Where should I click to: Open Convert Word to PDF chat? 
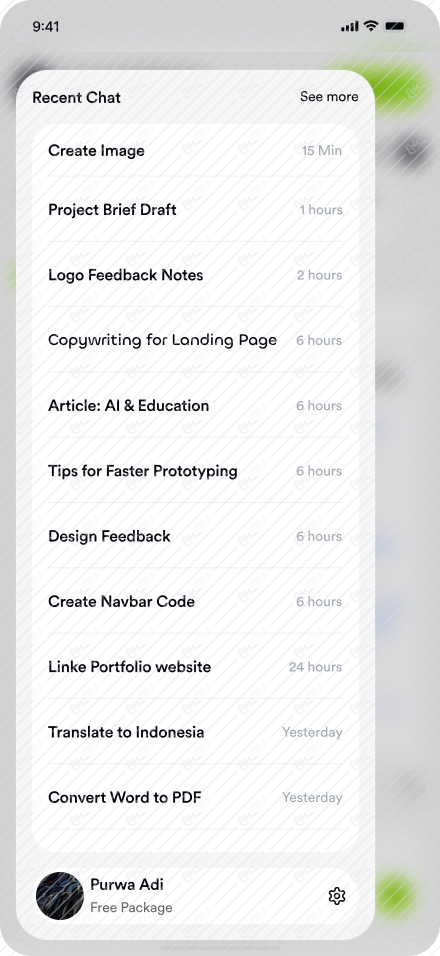click(195, 797)
